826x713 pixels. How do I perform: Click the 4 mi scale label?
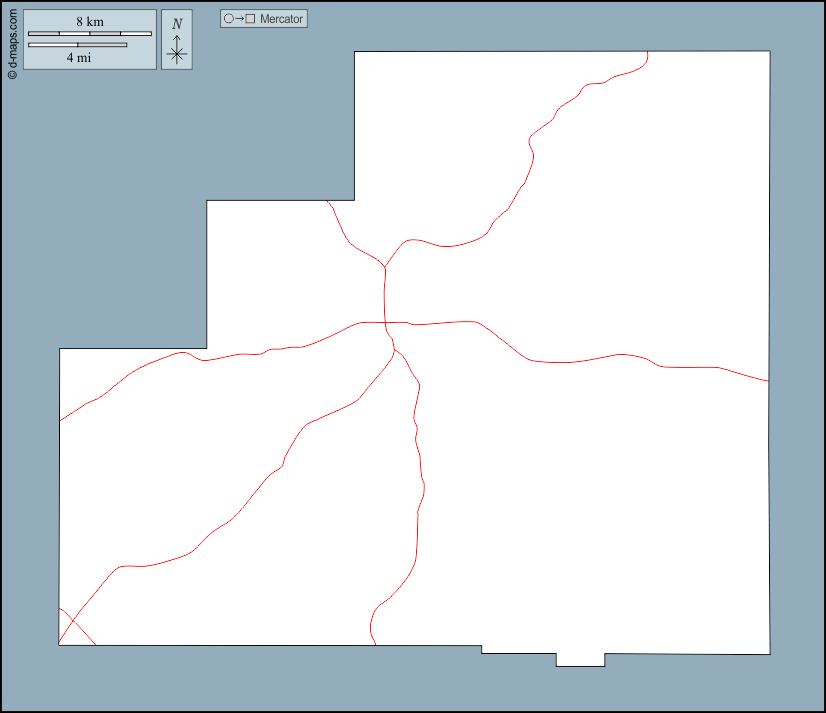click(x=80, y=58)
